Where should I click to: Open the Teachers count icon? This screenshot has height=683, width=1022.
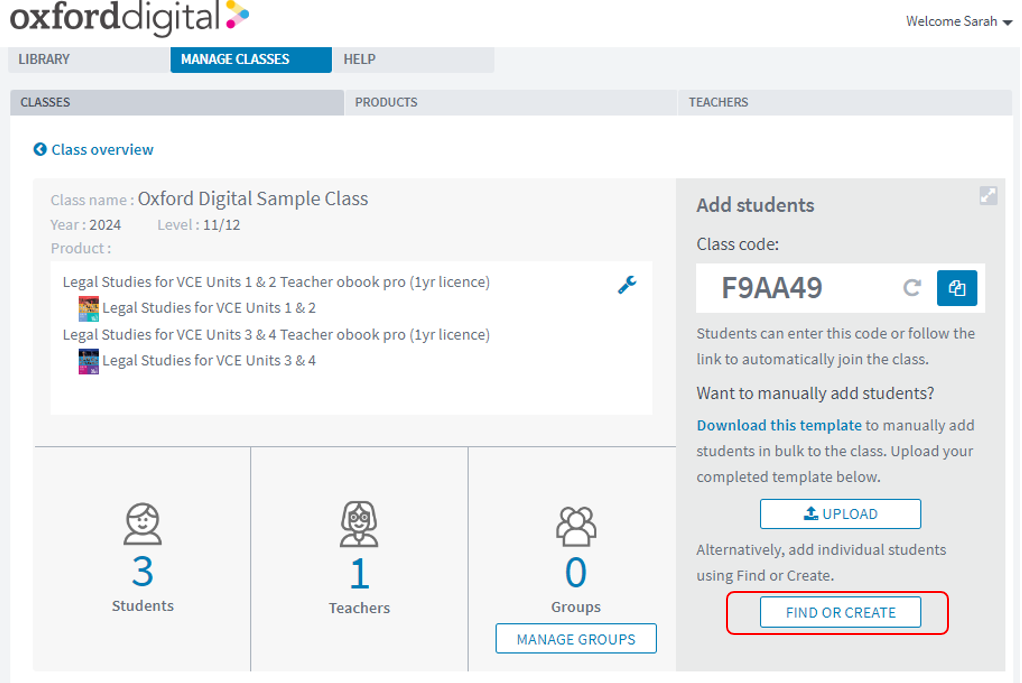click(359, 524)
